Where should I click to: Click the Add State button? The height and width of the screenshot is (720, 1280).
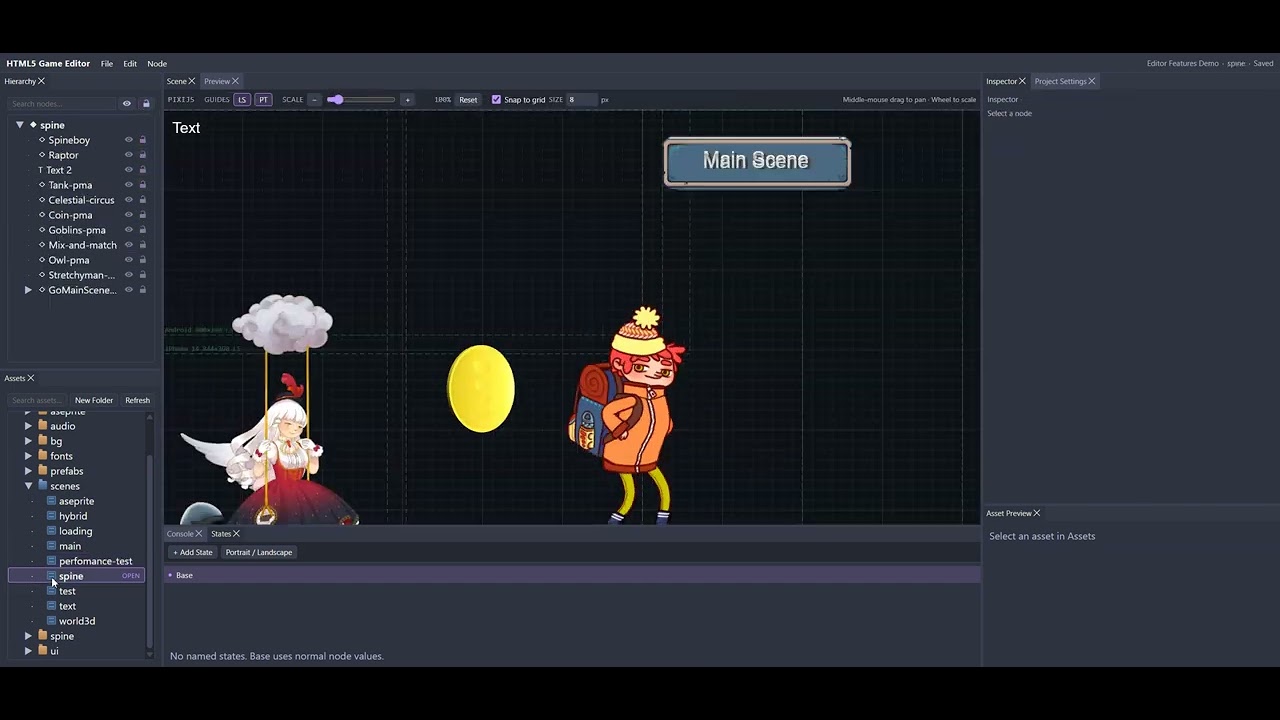click(193, 552)
